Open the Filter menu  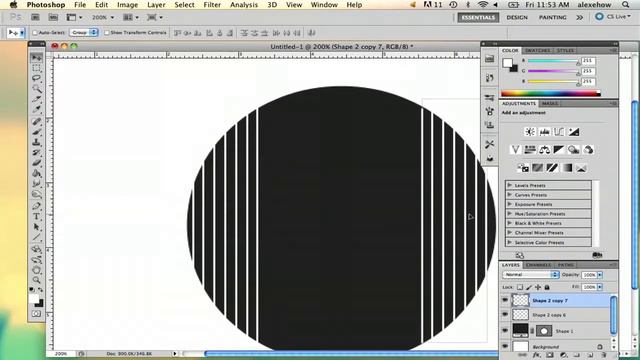coord(212,5)
